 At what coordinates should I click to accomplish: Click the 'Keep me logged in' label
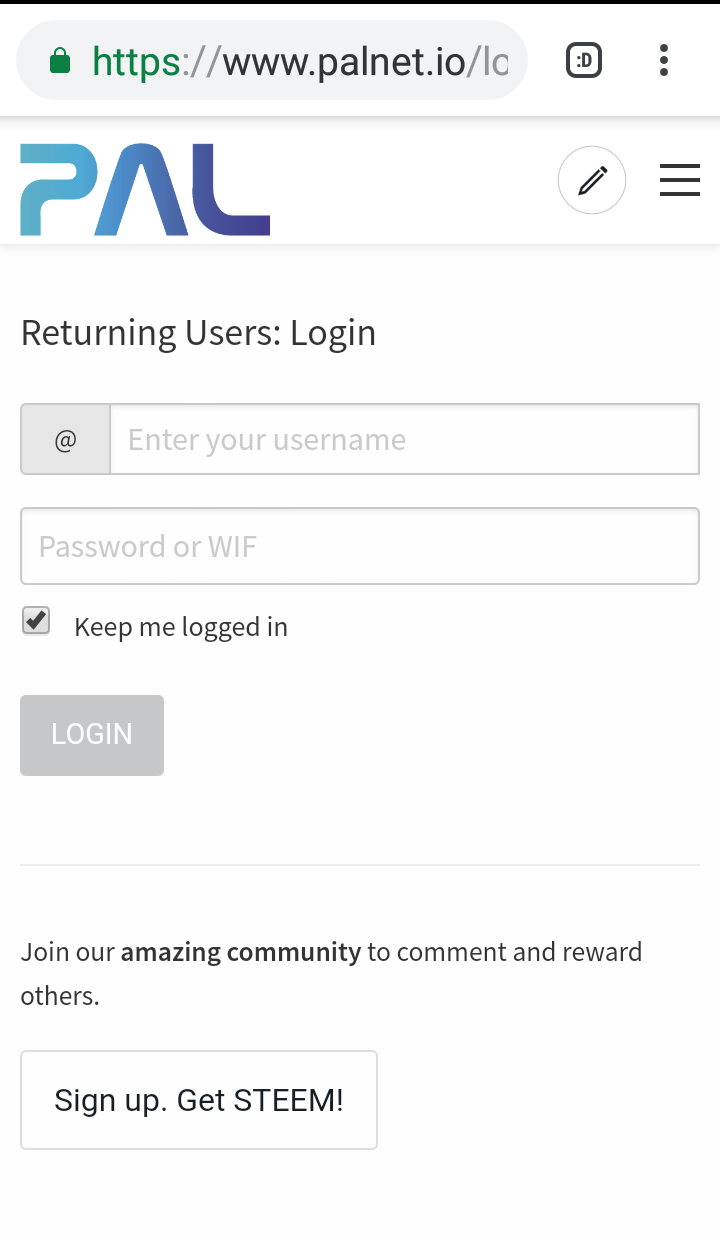[x=181, y=627]
